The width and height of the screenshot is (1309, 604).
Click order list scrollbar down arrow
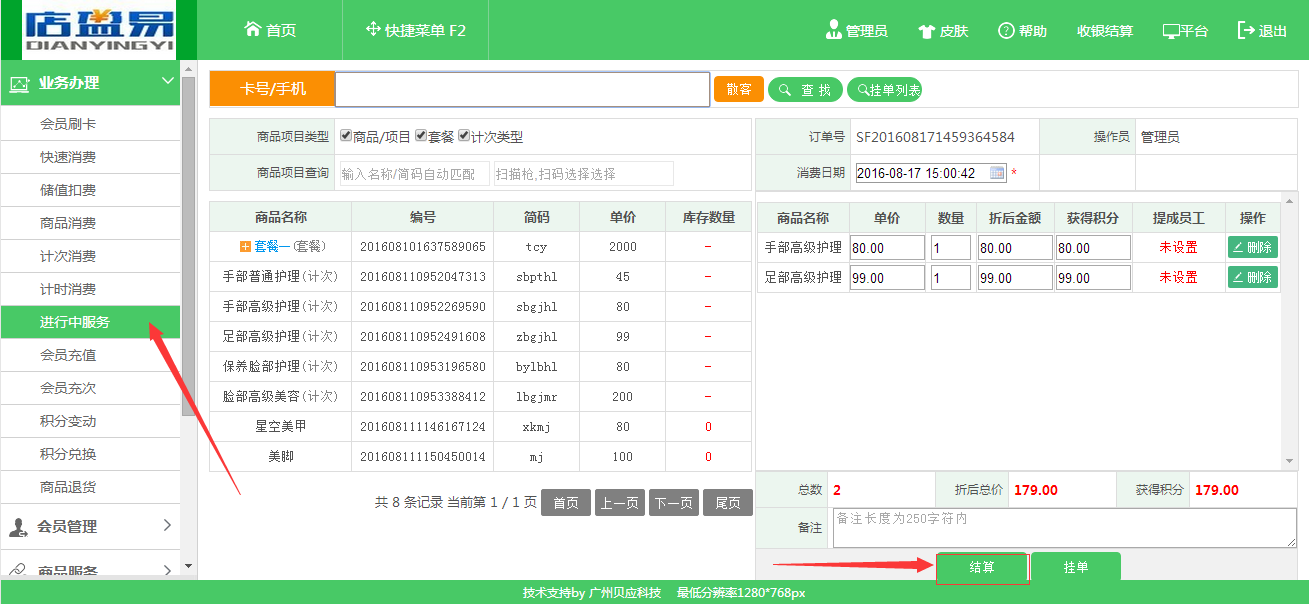[x=1288, y=461]
